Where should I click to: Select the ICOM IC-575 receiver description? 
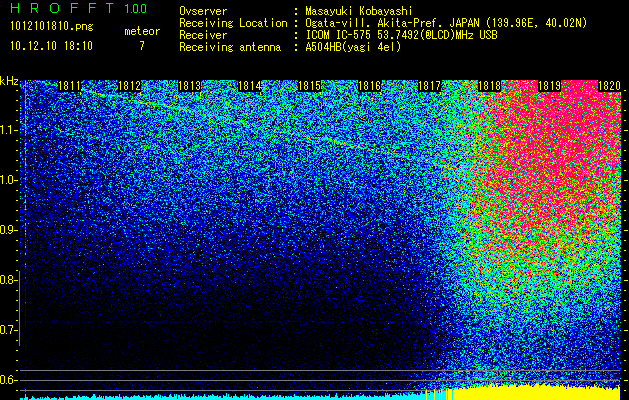pyautogui.click(x=401, y=35)
